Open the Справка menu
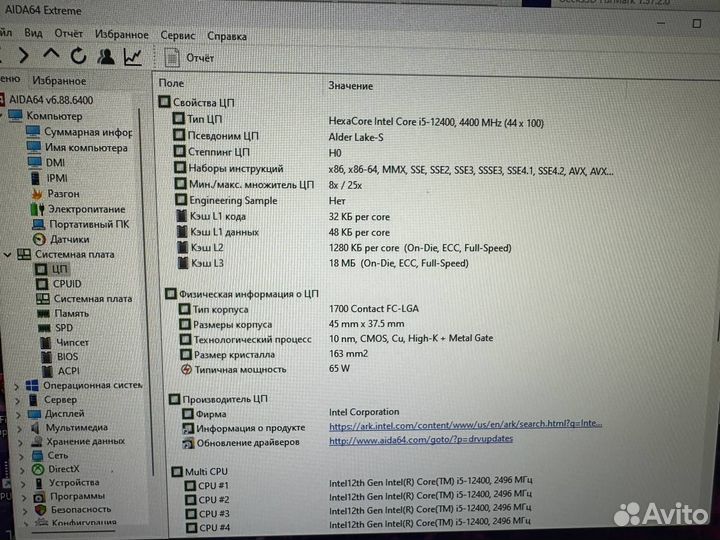The height and width of the screenshot is (540, 720). point(227,36)
